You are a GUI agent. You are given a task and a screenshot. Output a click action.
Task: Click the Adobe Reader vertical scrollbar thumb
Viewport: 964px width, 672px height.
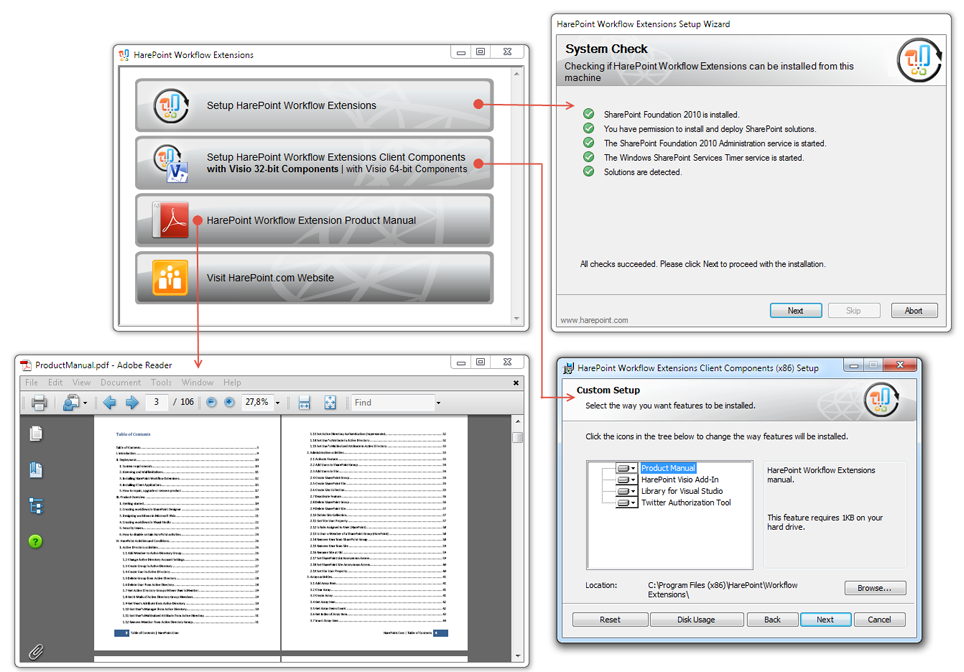pyautogui.click(x=518, y=437)
